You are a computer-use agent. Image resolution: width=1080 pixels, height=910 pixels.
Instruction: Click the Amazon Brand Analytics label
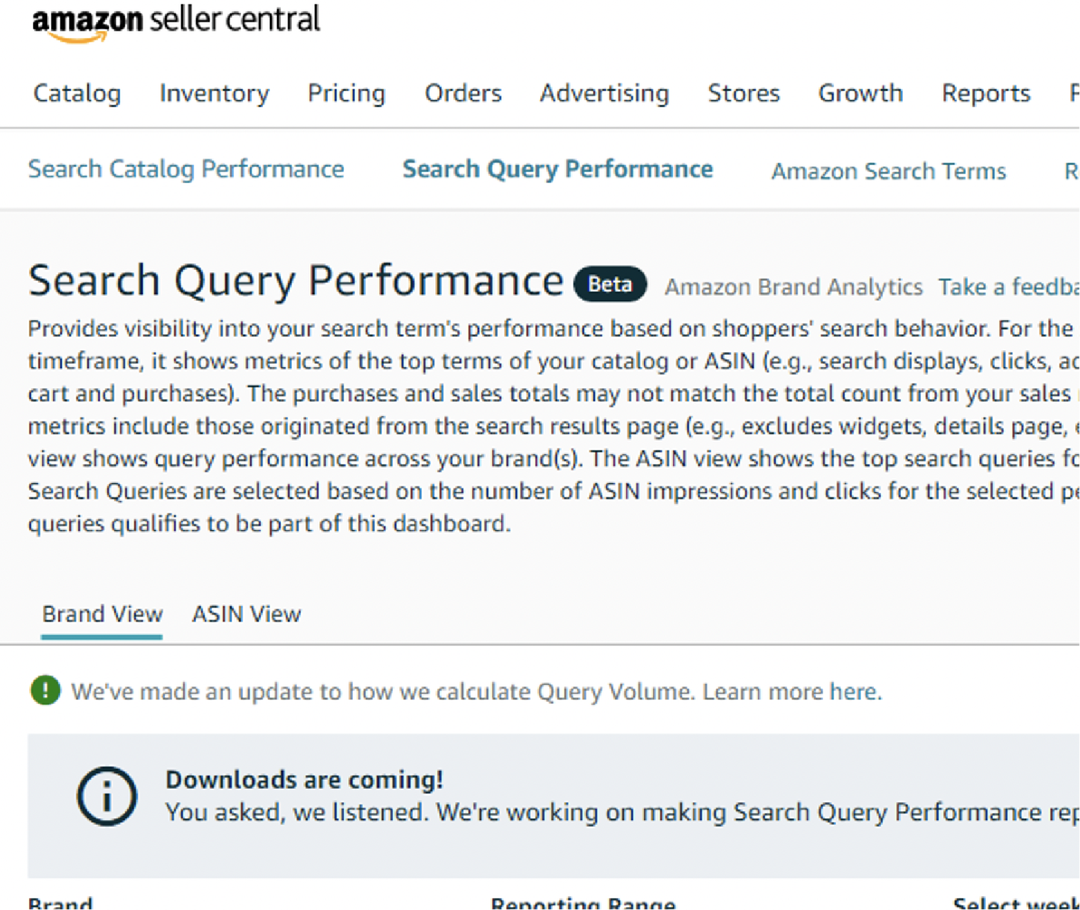point(793,288)
